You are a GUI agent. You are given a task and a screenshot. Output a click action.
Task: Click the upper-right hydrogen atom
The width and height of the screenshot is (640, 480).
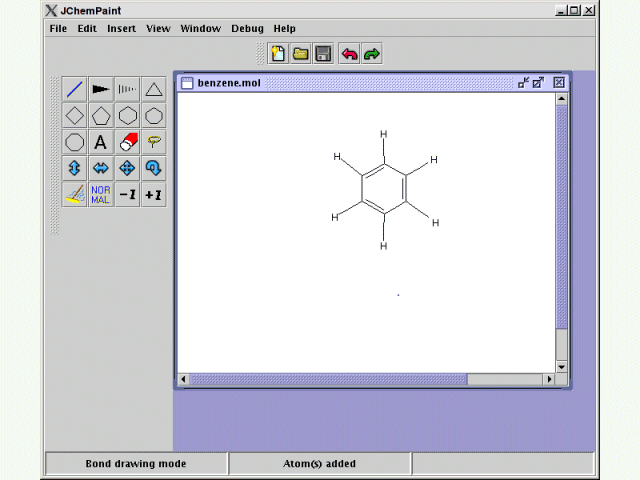click(x=434, y=160)
